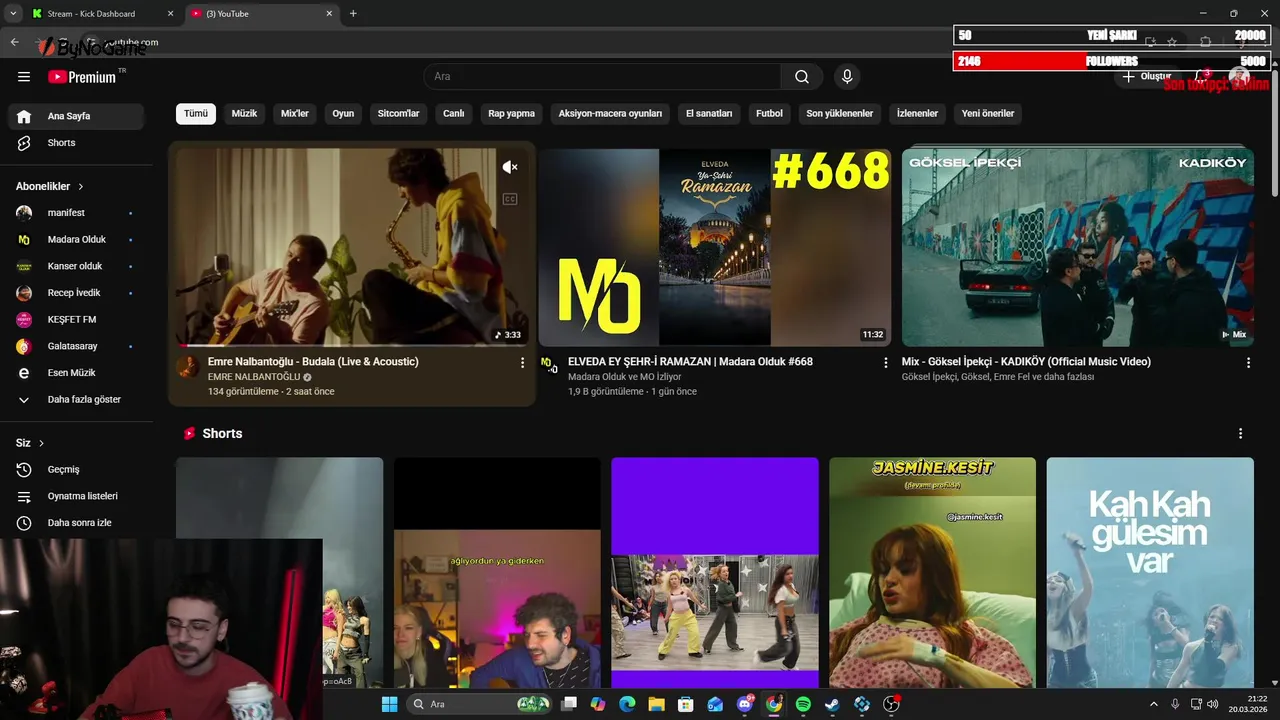
Task: Select the Canlı filter chip
Action: click(x=454, y=114)
